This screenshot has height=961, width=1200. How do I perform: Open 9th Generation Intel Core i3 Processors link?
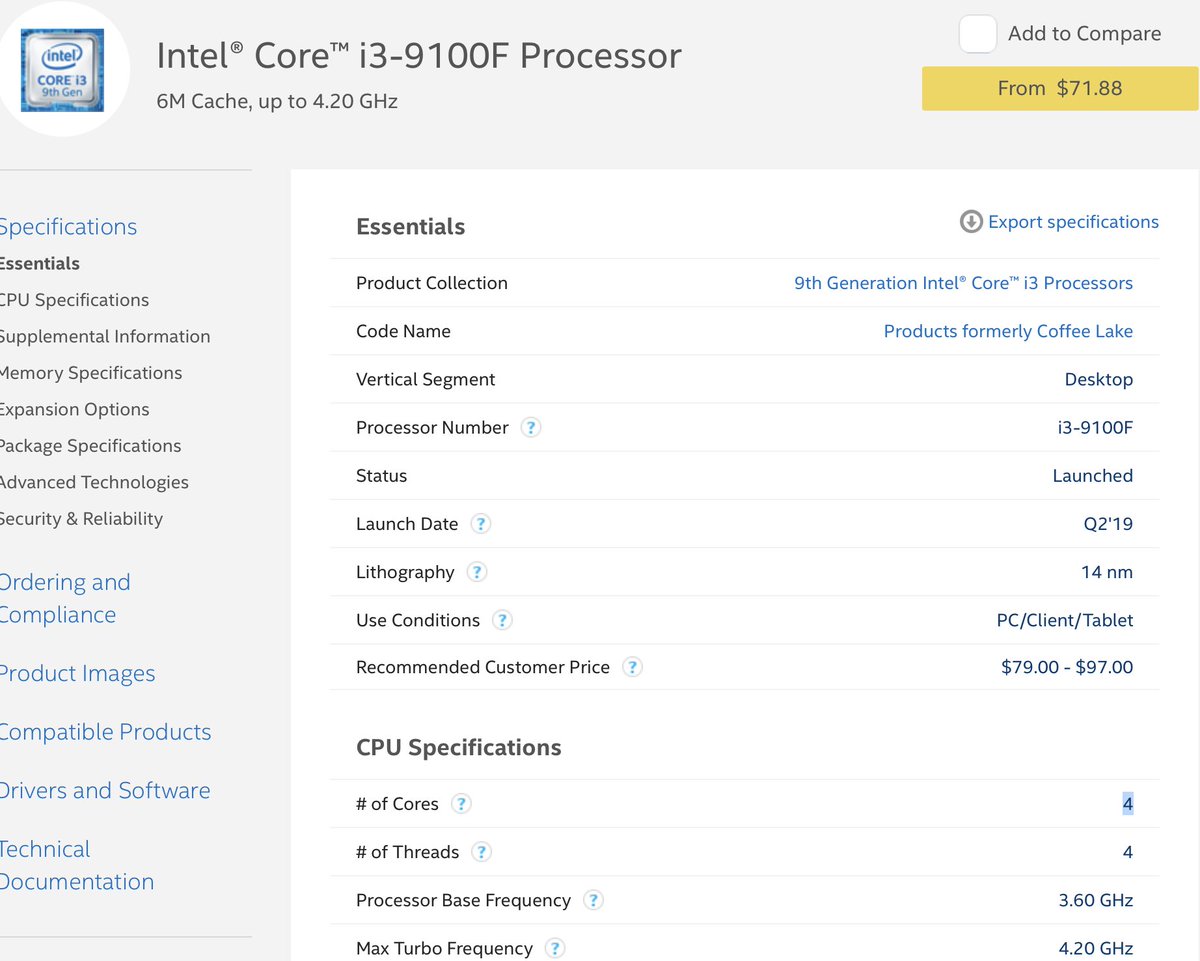coord(963,283)
